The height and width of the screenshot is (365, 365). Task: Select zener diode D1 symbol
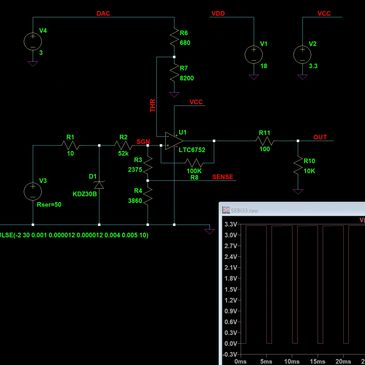click(99, 184)
